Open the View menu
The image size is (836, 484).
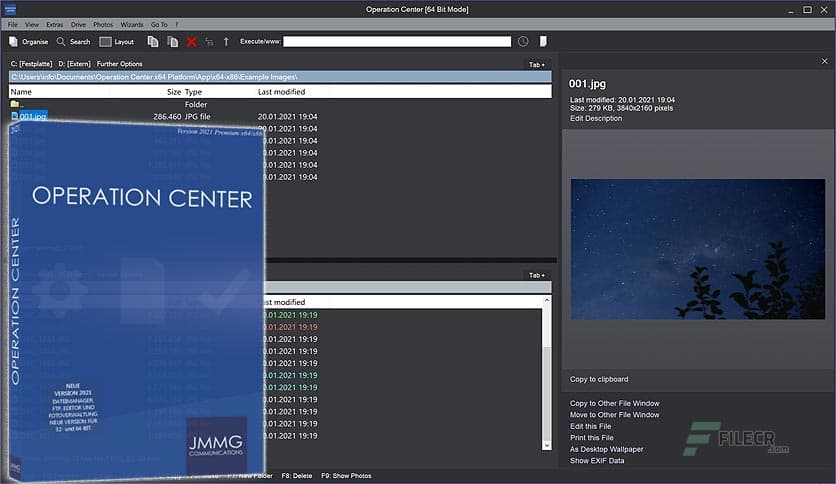coord(32,25)
